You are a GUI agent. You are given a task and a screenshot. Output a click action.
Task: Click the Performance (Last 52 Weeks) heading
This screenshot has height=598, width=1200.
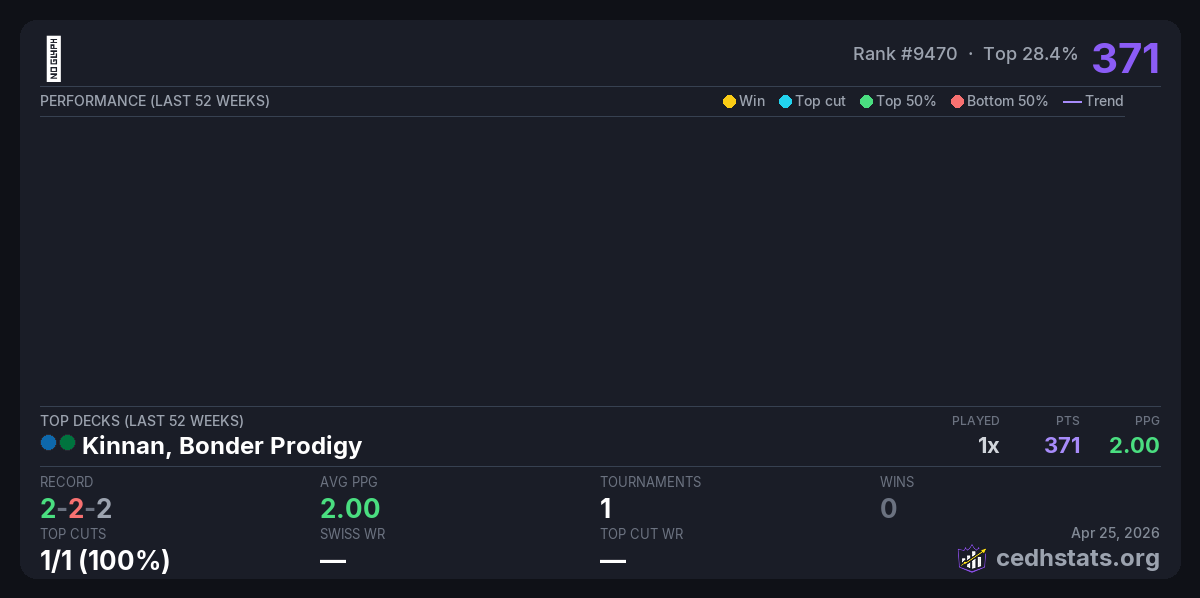(155, 101)
